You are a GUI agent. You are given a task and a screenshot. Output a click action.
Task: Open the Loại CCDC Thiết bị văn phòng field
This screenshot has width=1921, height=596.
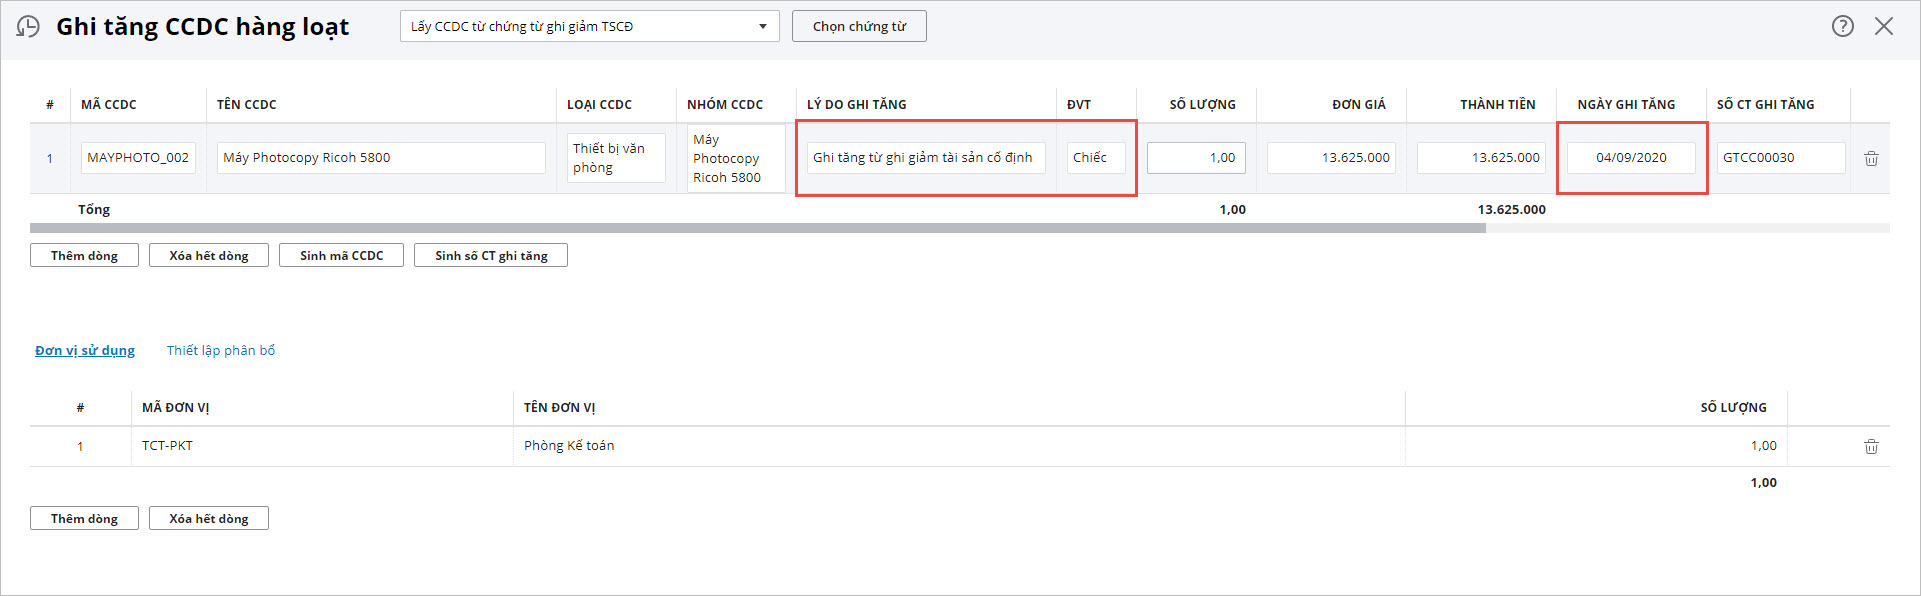615,158
